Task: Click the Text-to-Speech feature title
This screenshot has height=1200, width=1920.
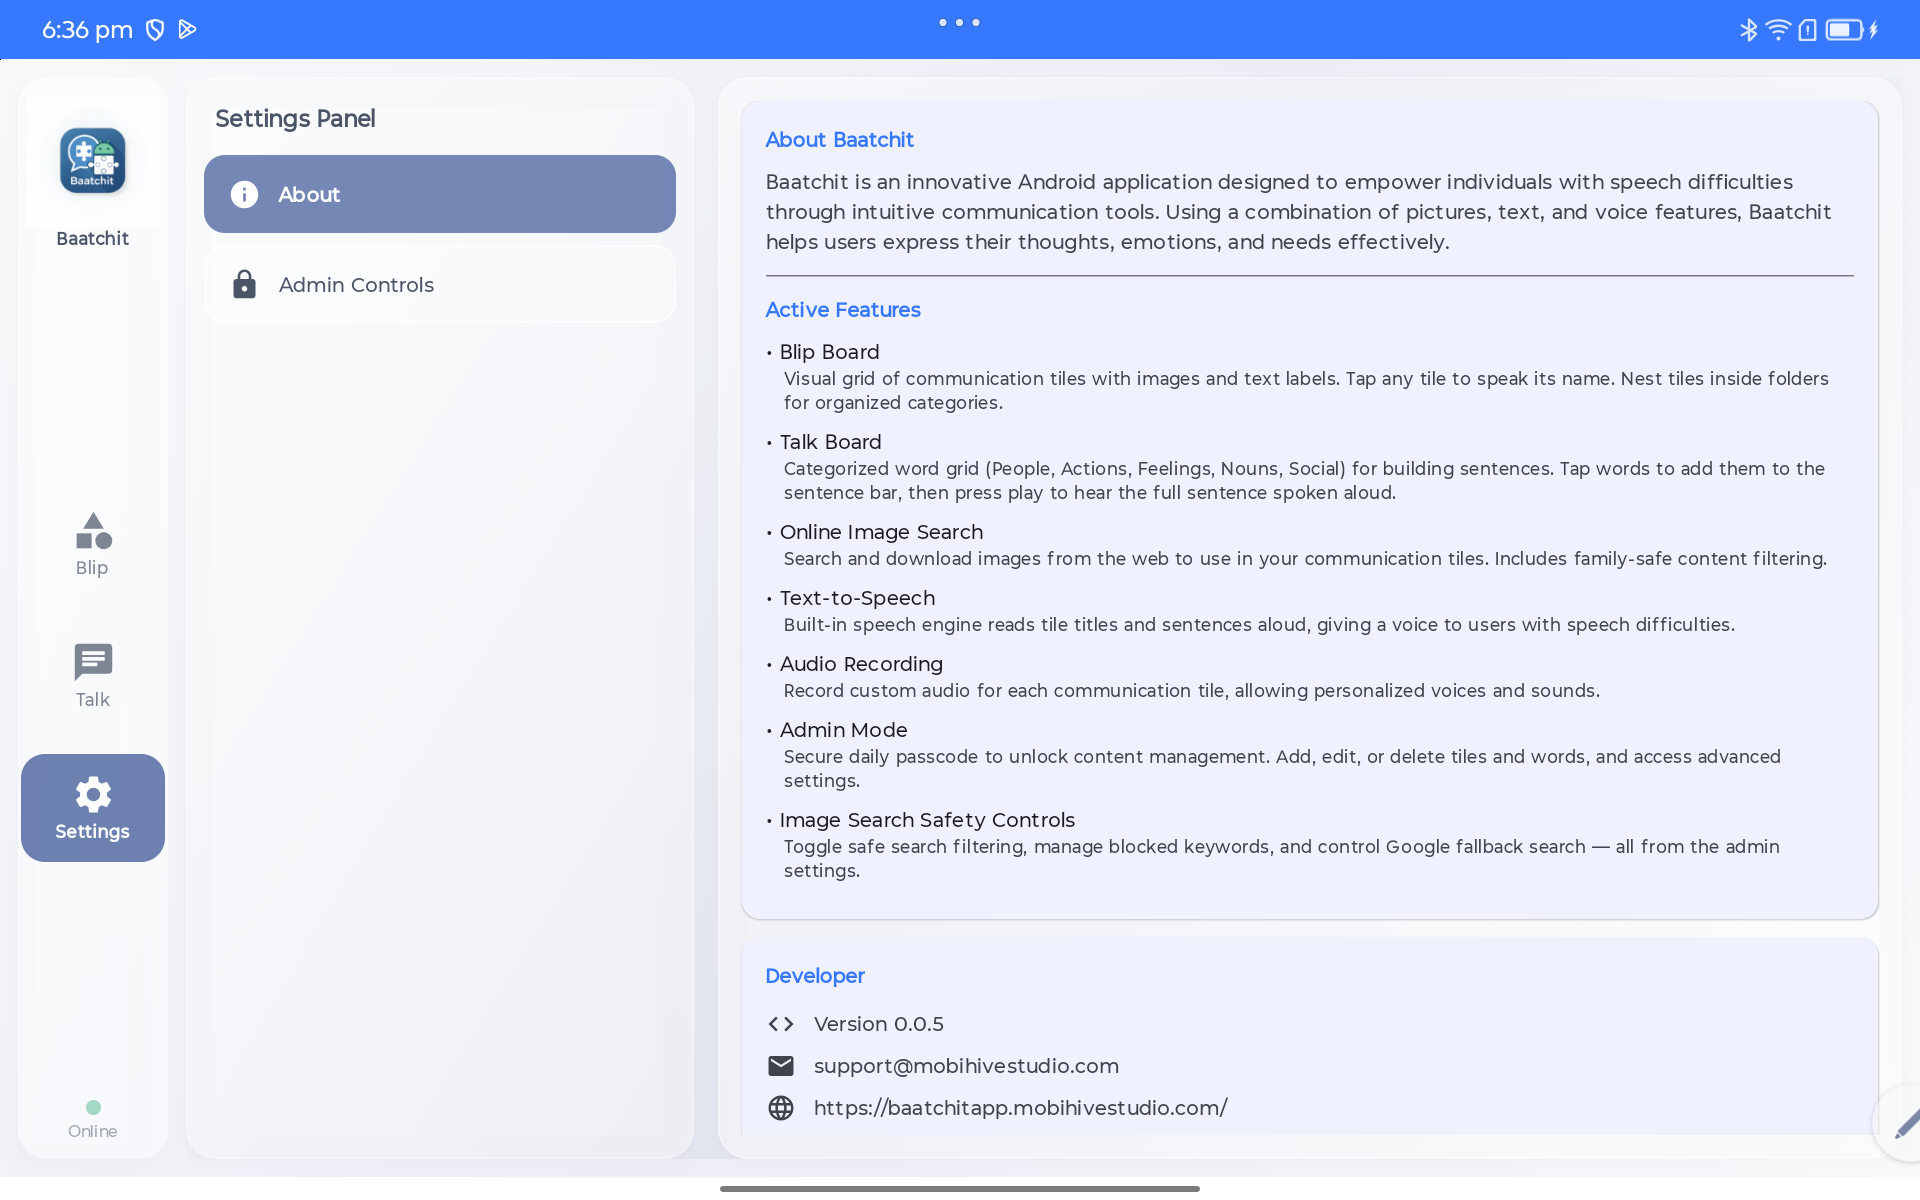Action: click(858, 598)
